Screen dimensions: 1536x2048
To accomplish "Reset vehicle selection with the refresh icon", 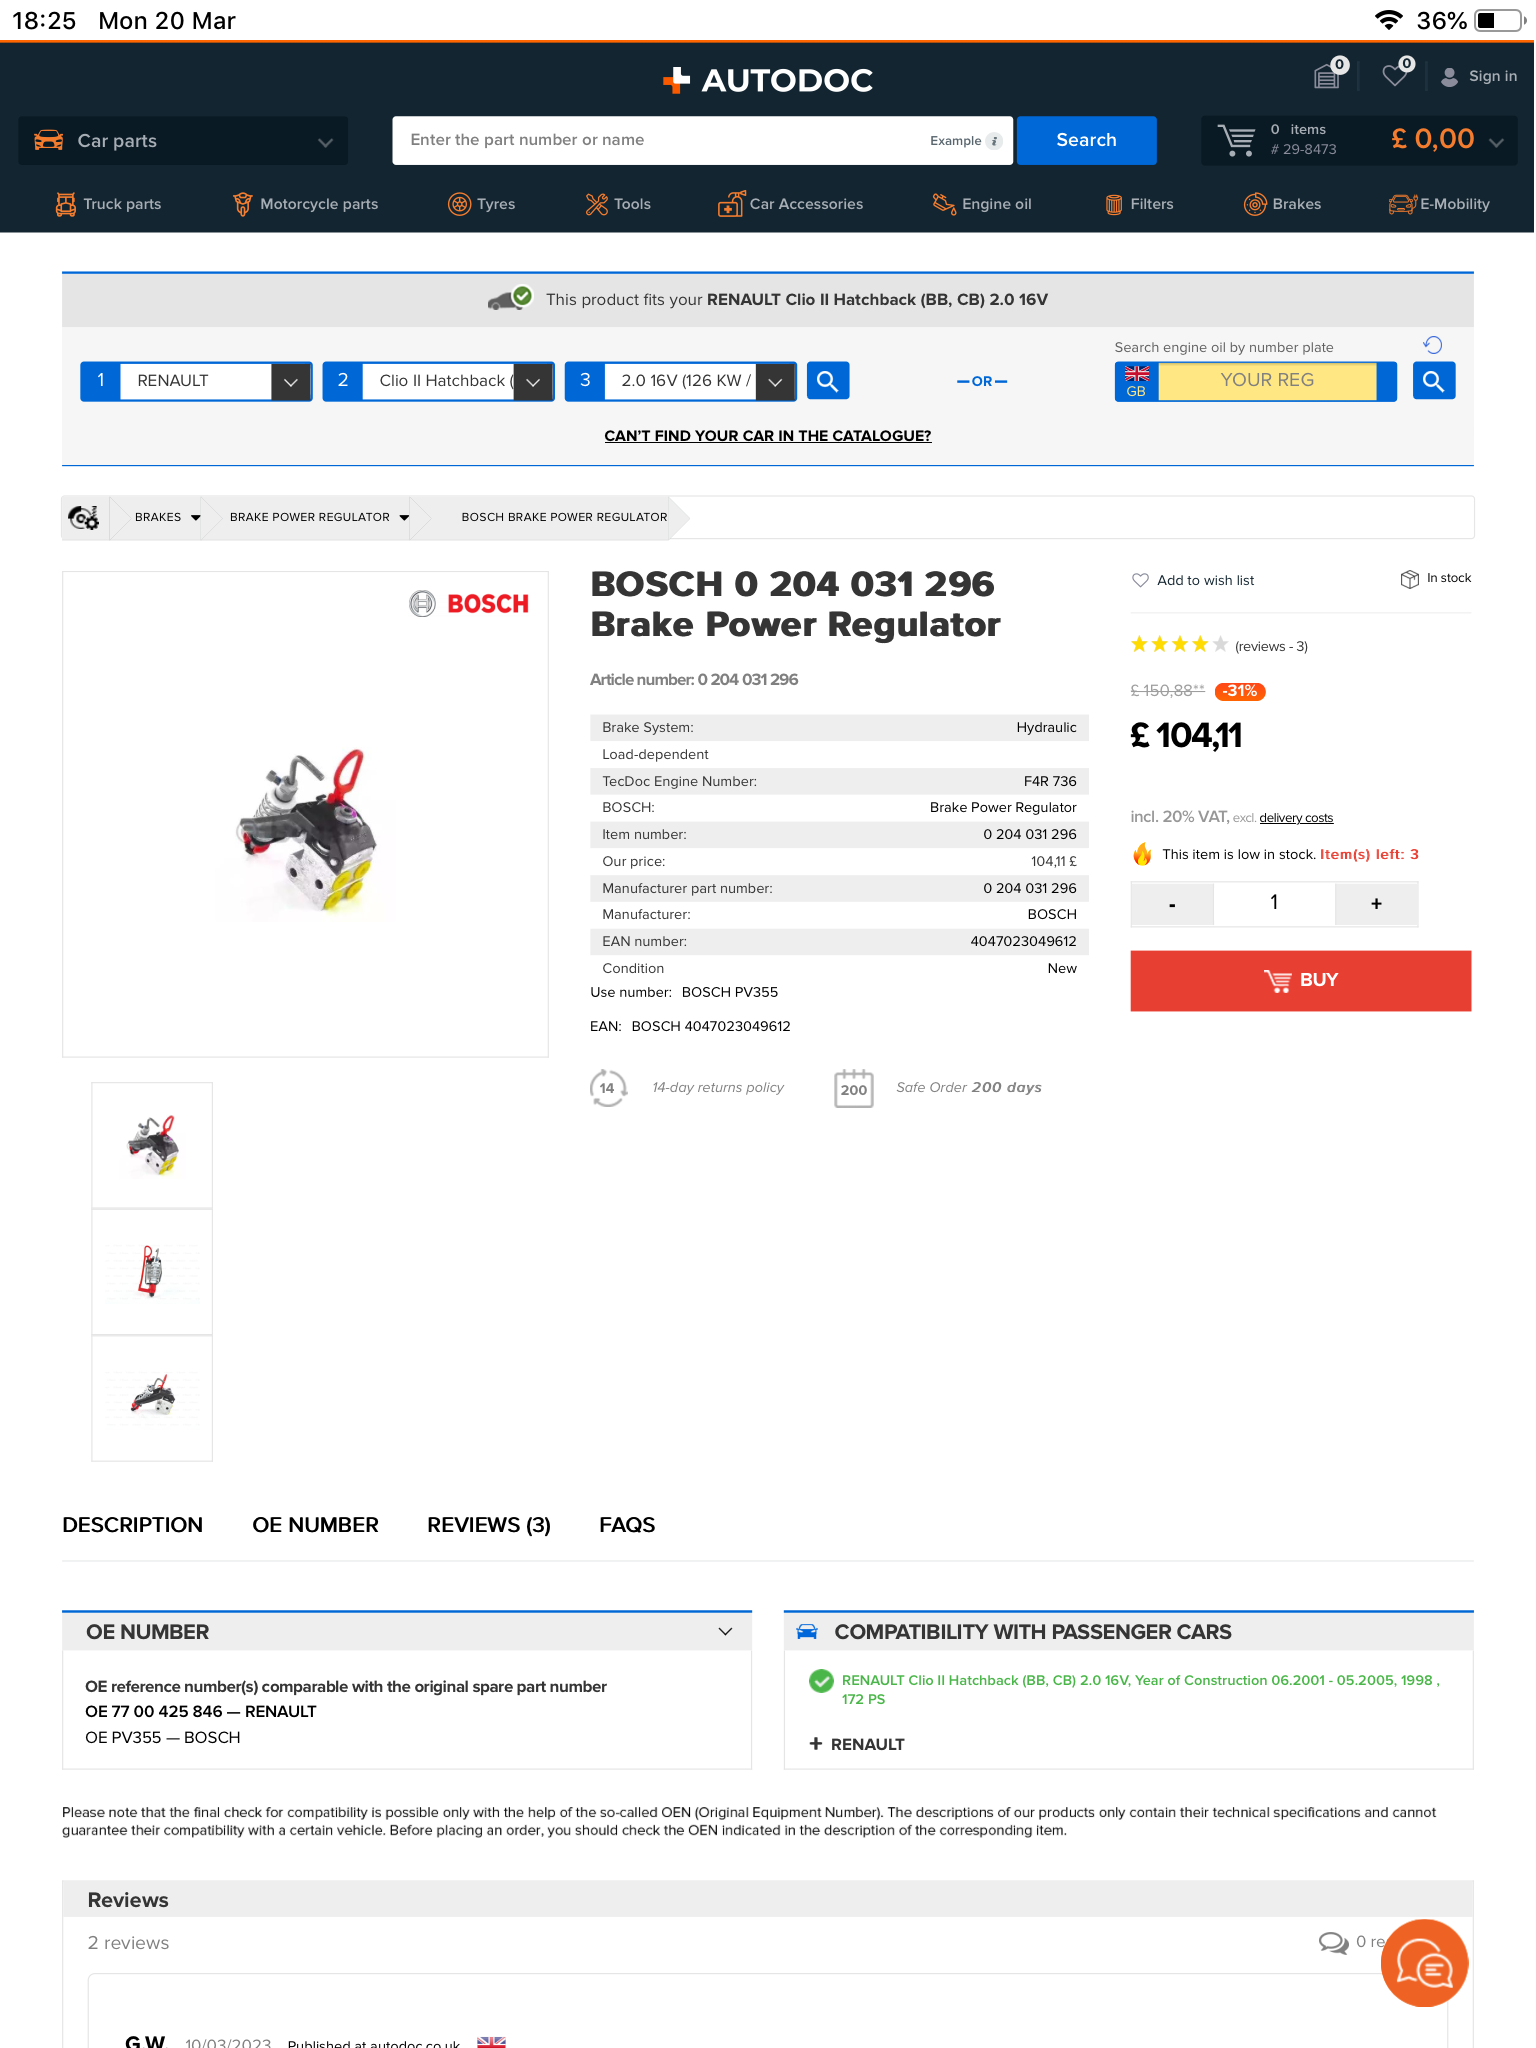I will click(1432, 346).
